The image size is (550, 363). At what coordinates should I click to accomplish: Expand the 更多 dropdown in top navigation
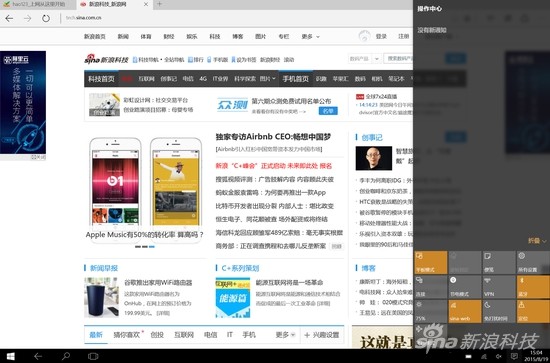310,36
